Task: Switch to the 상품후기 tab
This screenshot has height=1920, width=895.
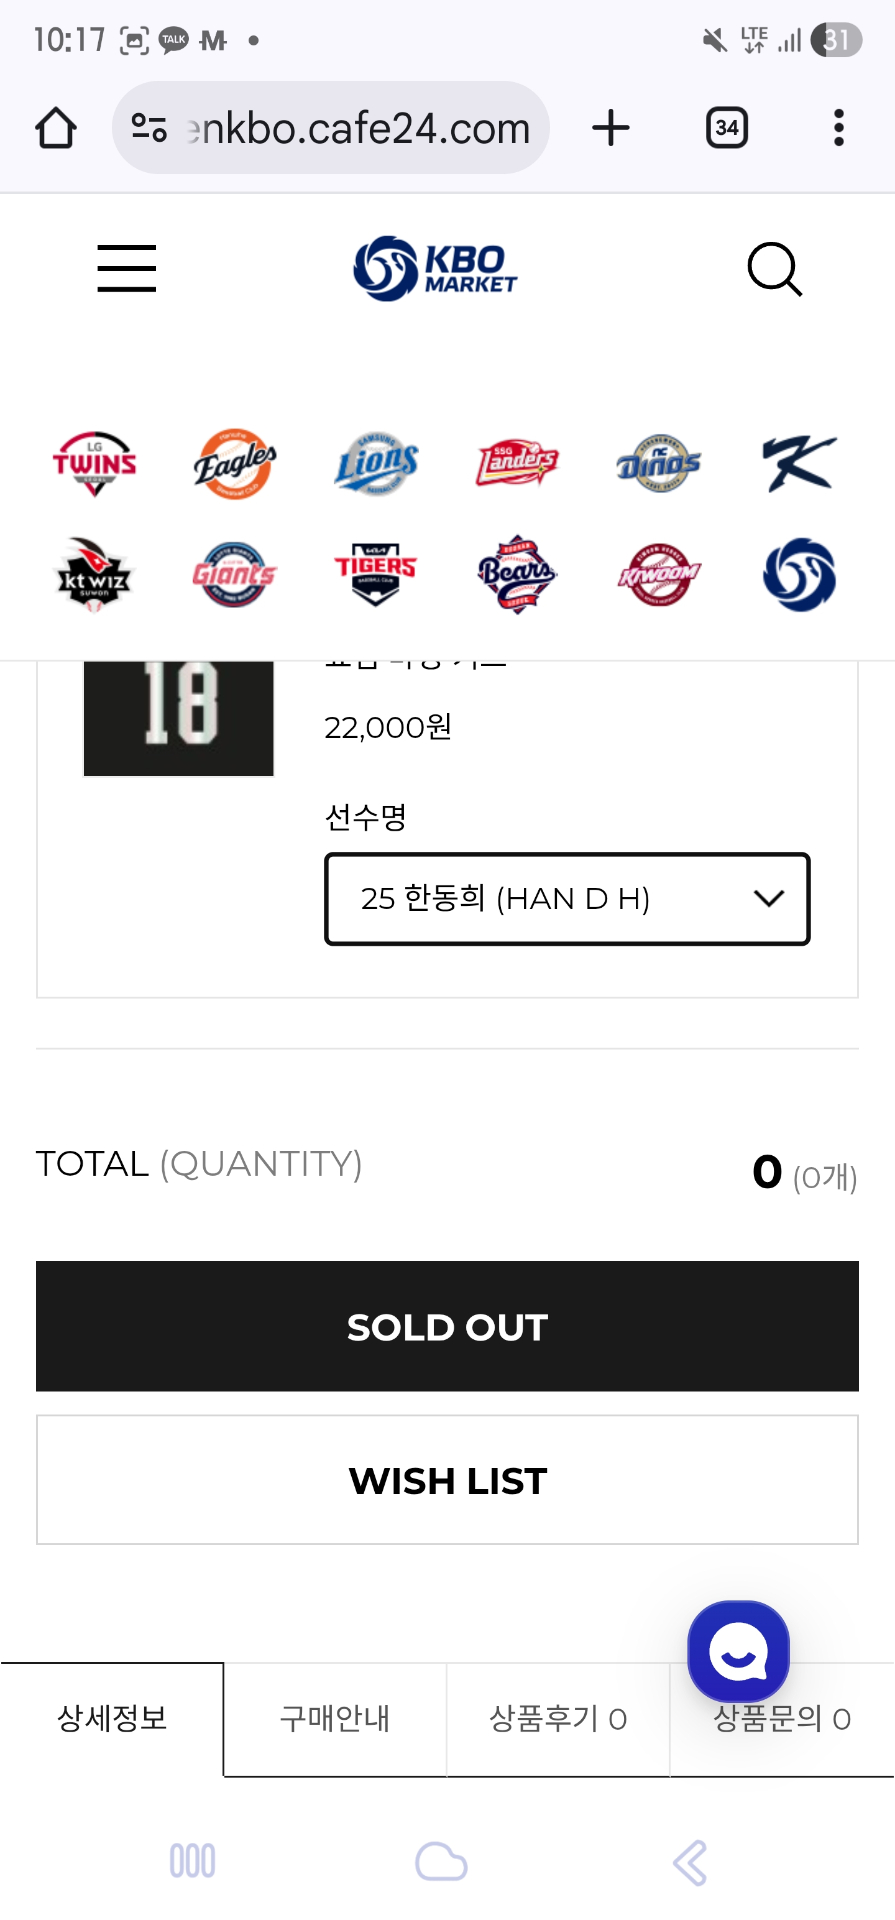Action: [557, 1719]
